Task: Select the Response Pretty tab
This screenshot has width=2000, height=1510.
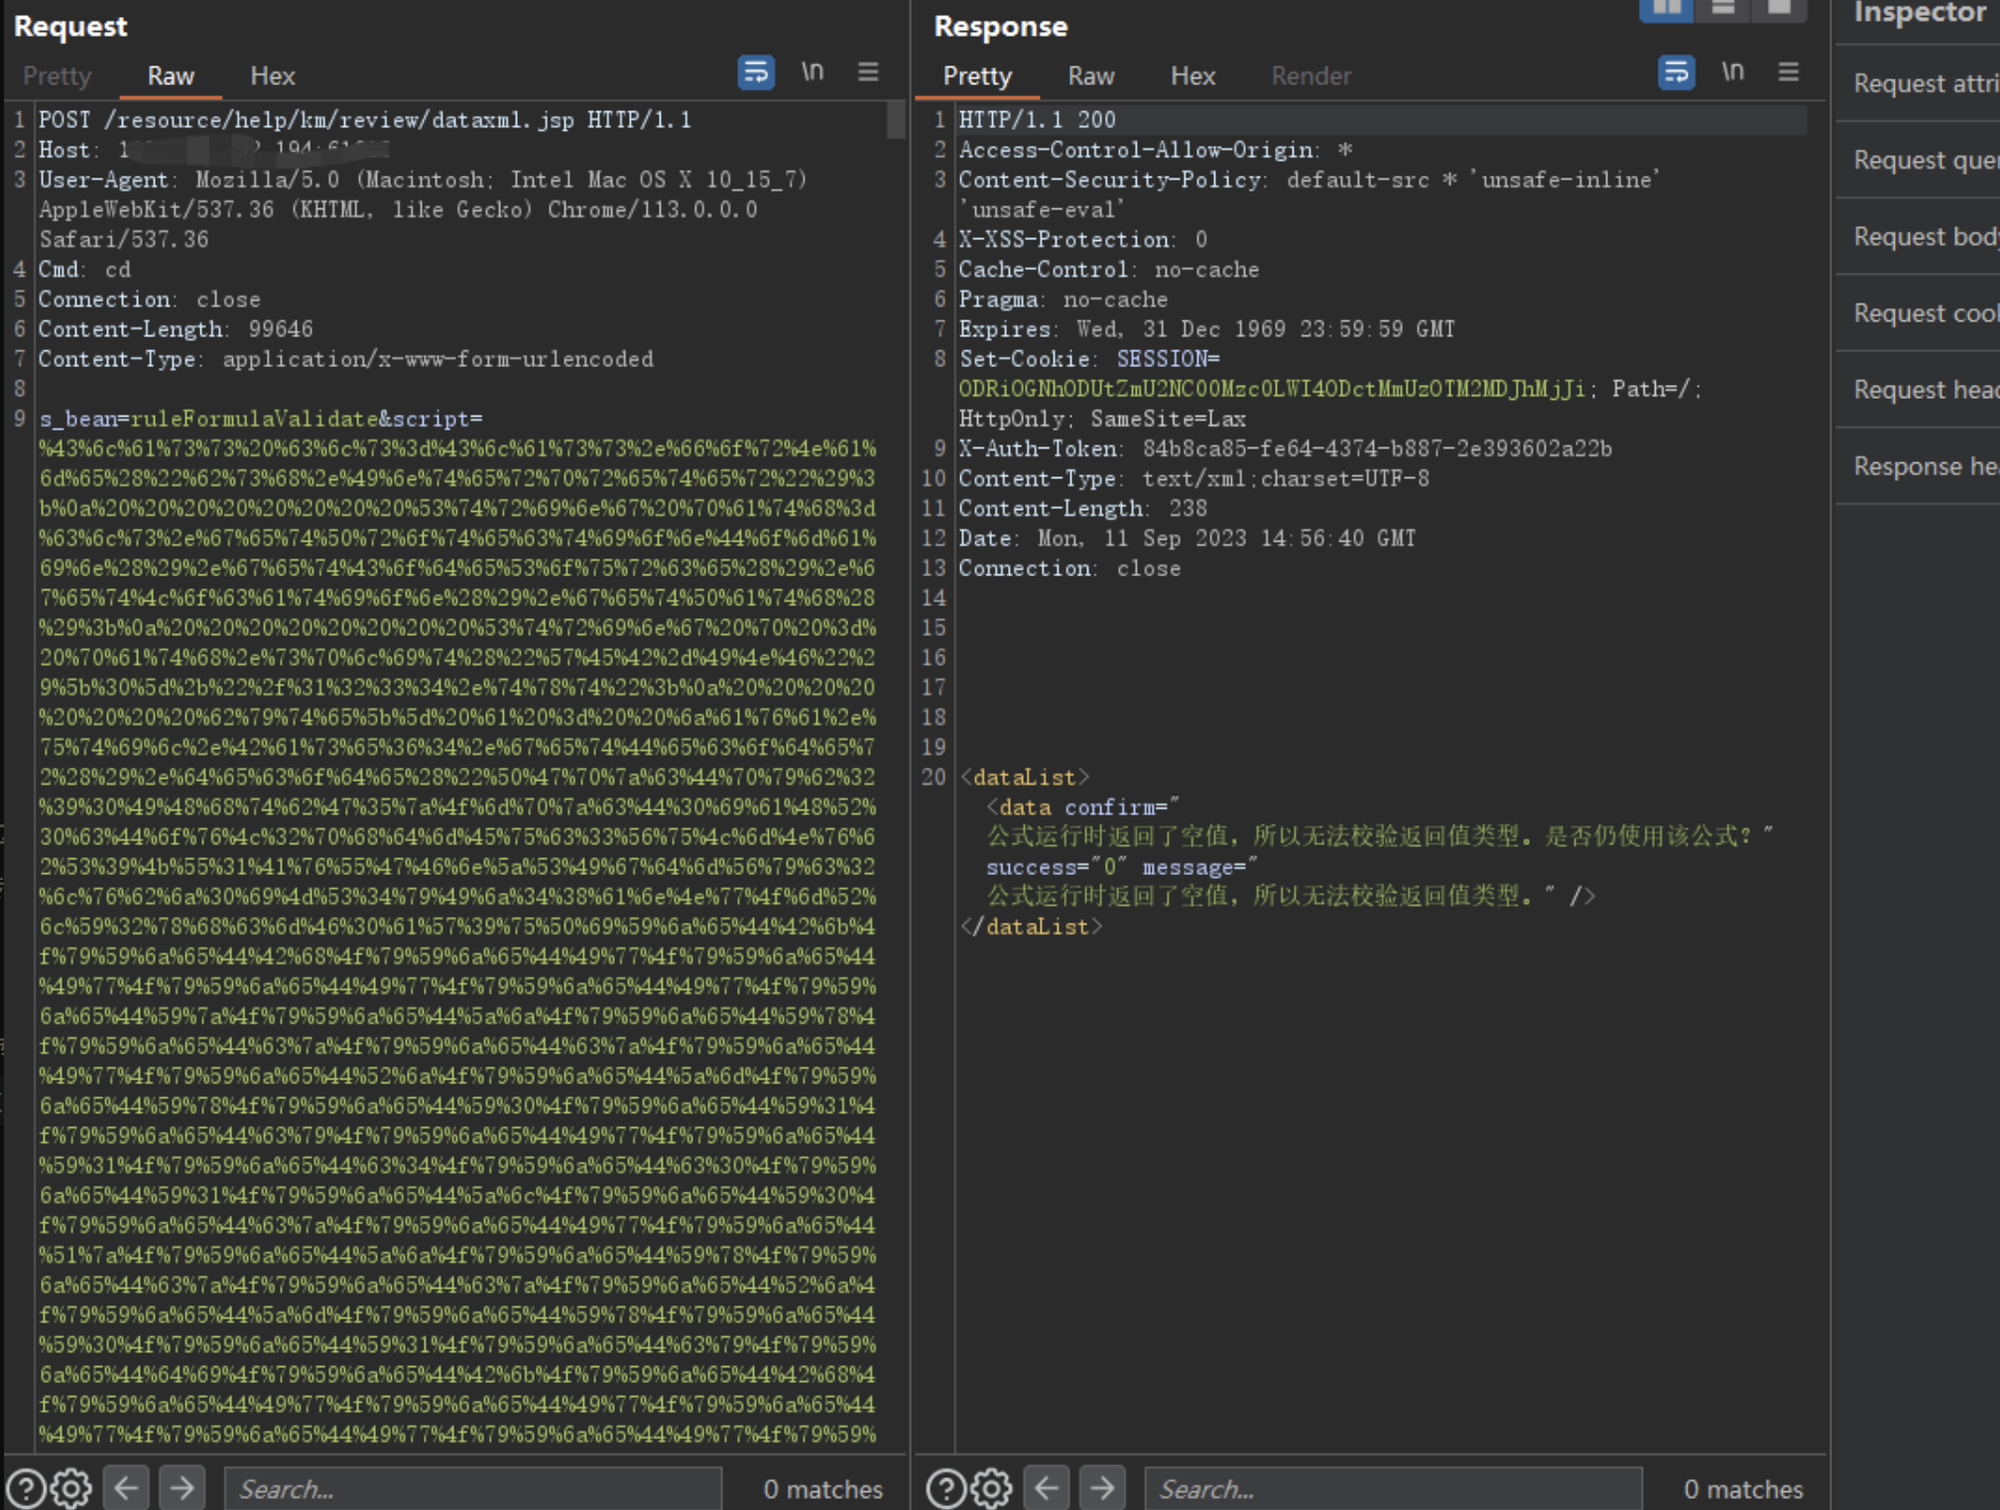Action: (x=978, y=76)
